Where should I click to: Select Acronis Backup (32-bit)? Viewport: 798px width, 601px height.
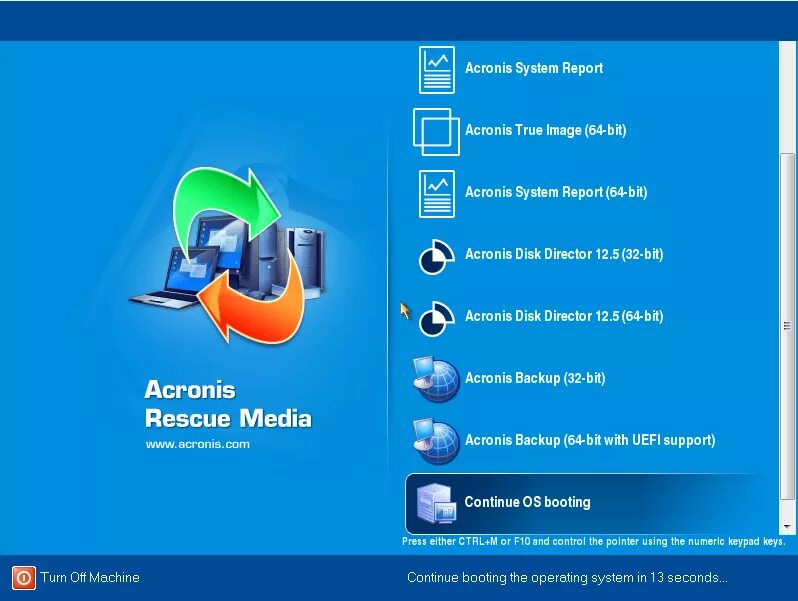point(535,378)
